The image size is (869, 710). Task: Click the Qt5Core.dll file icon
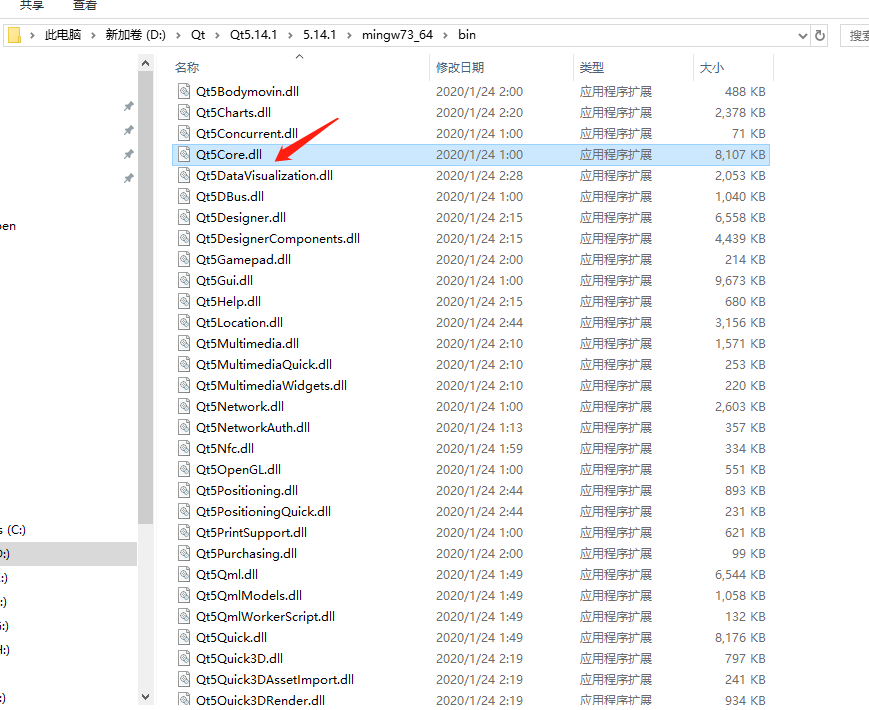coord(183,154)
